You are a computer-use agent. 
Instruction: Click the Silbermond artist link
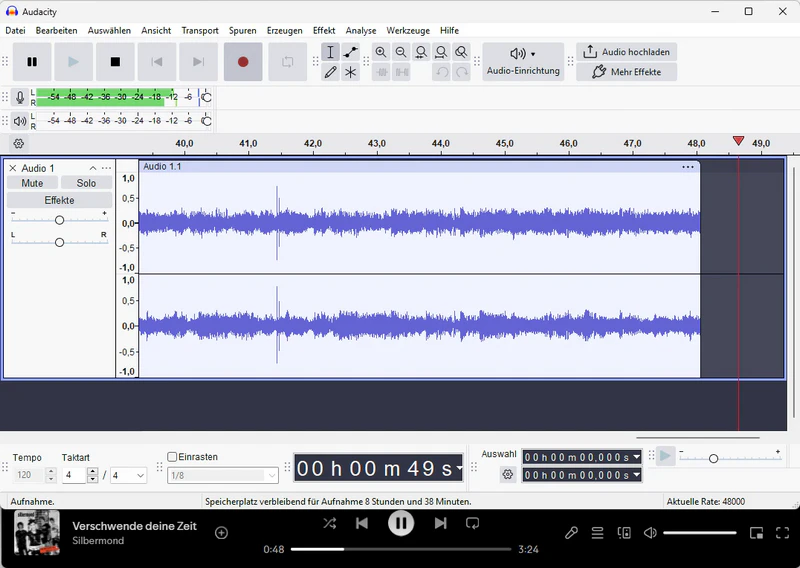tap(98, 540)
